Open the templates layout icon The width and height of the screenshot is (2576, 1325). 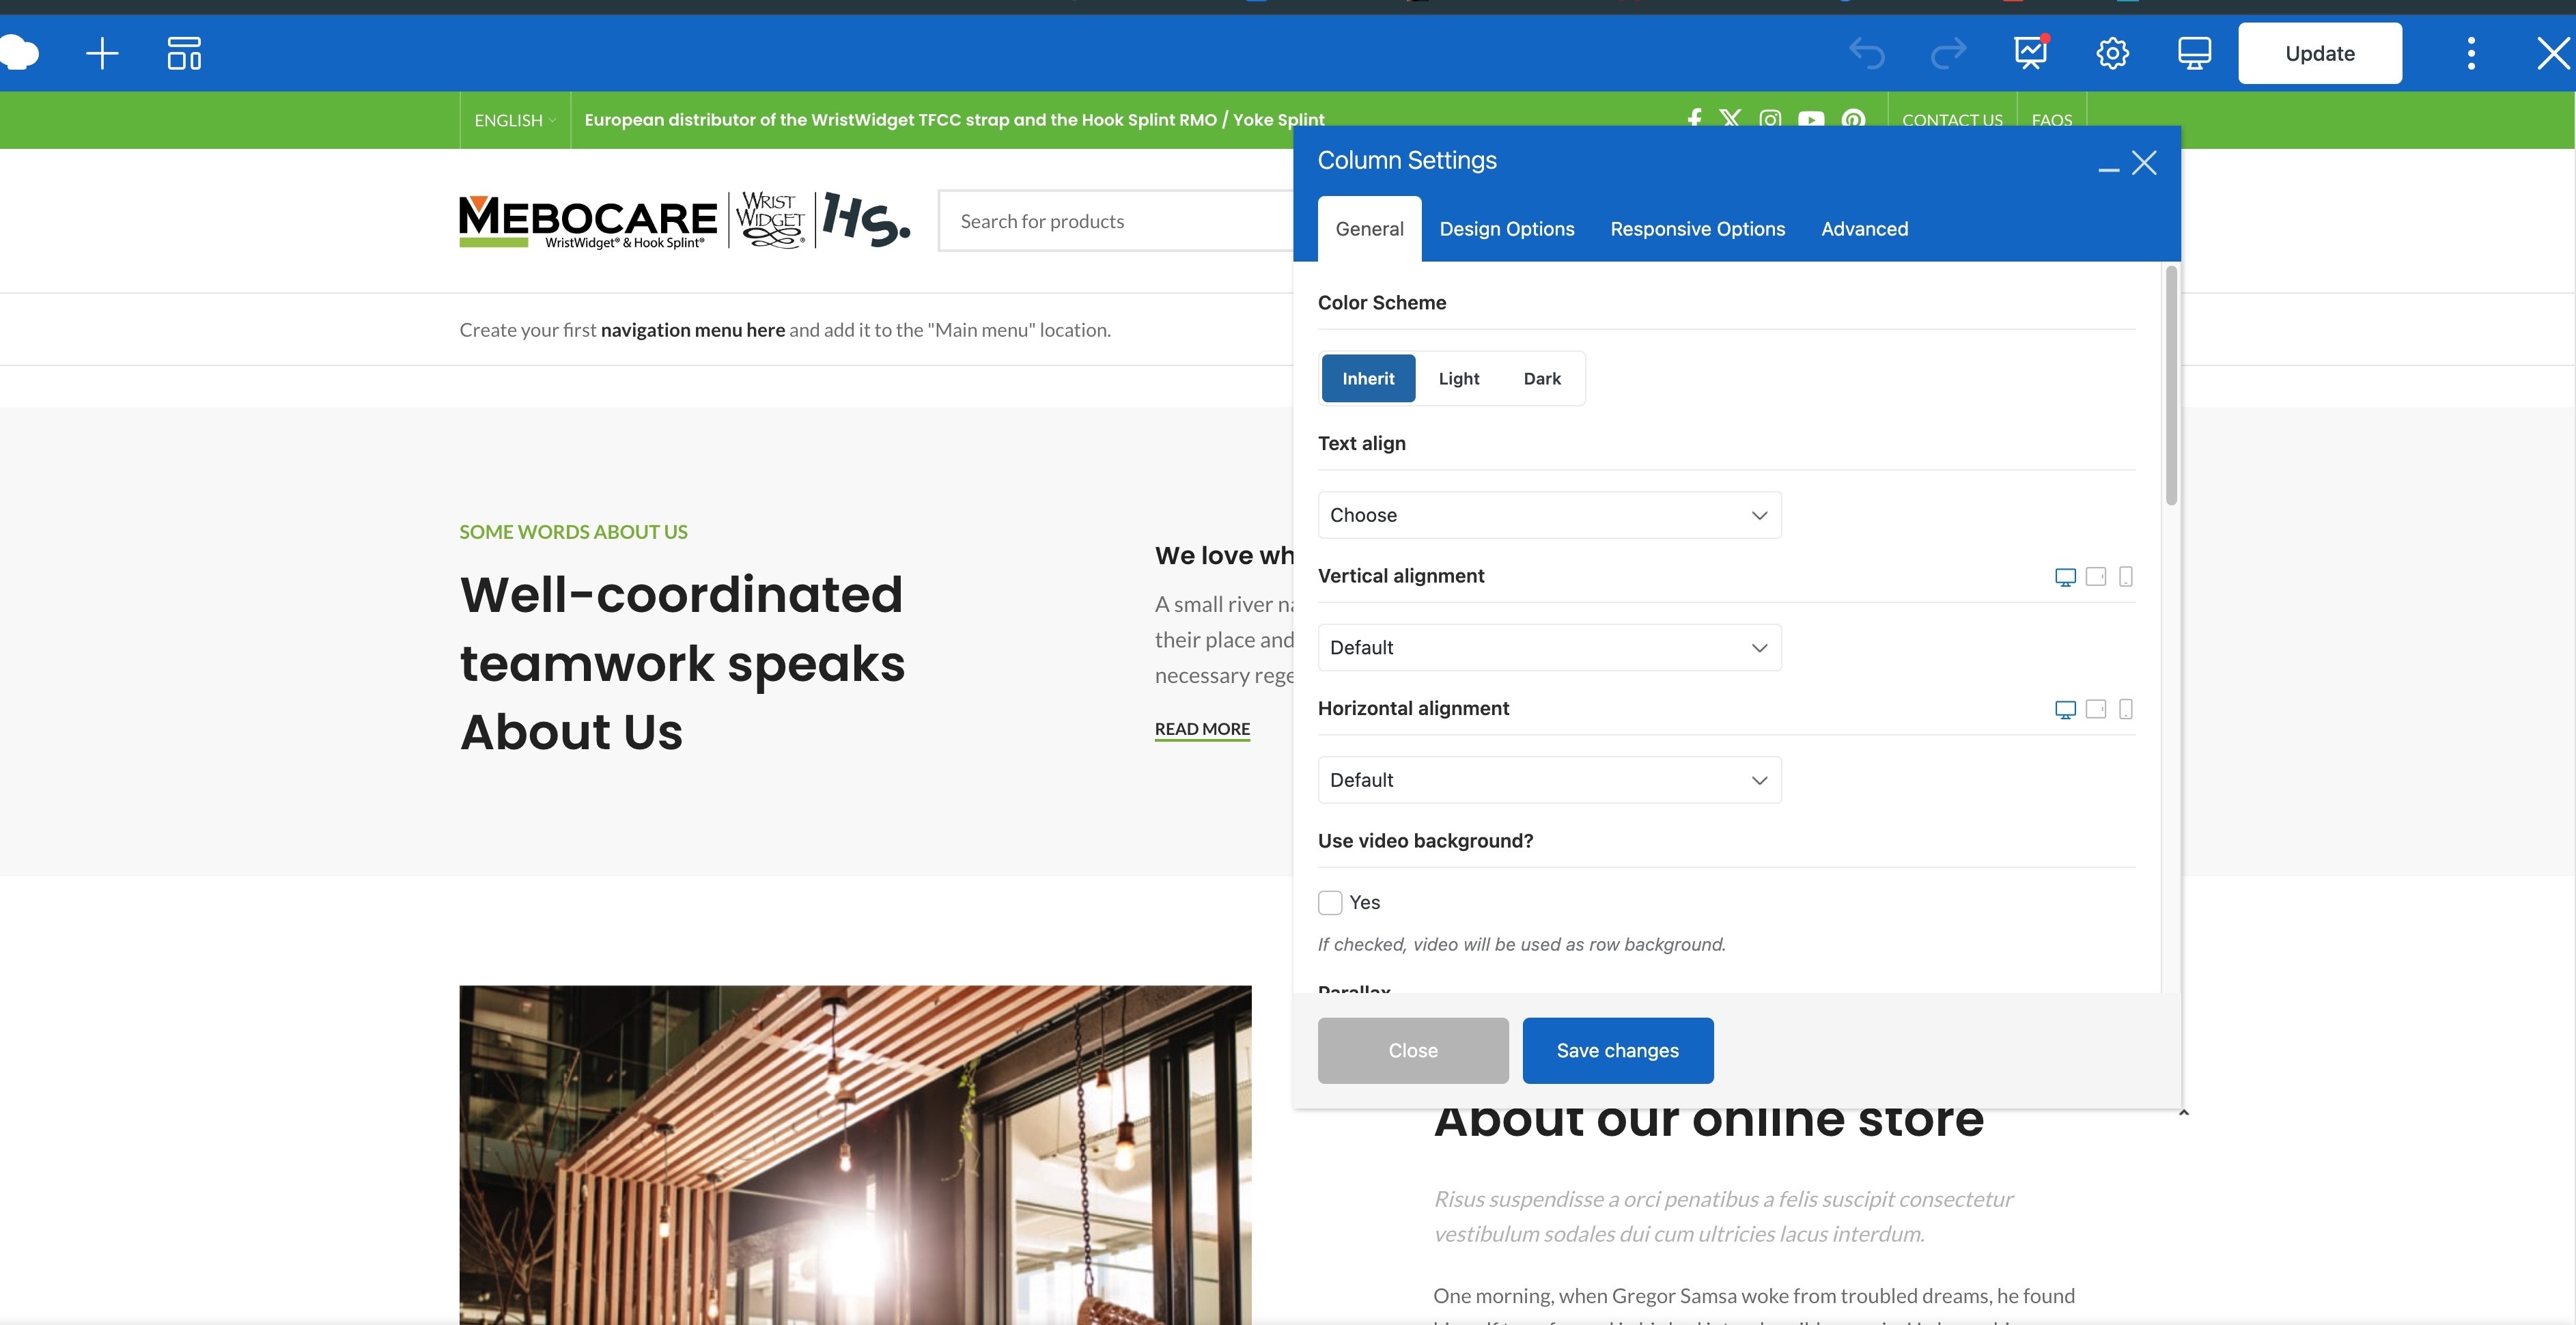tap(184, 53)
